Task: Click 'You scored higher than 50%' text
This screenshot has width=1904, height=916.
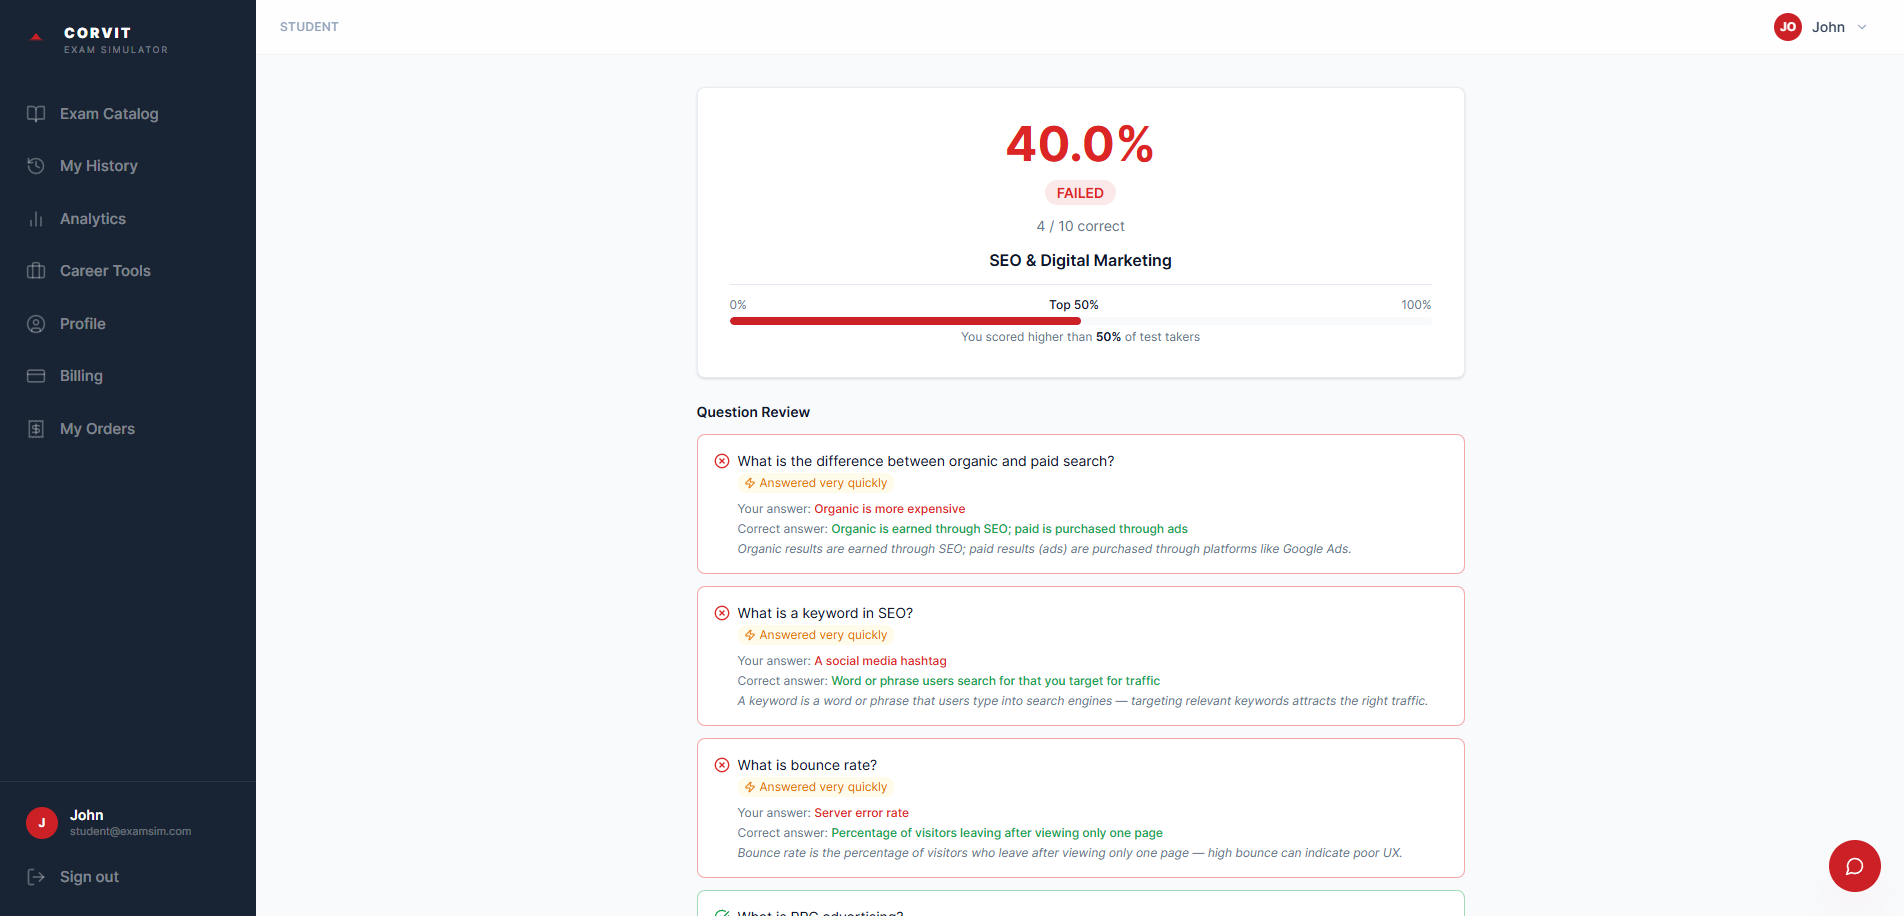Action: (1080, 337)
